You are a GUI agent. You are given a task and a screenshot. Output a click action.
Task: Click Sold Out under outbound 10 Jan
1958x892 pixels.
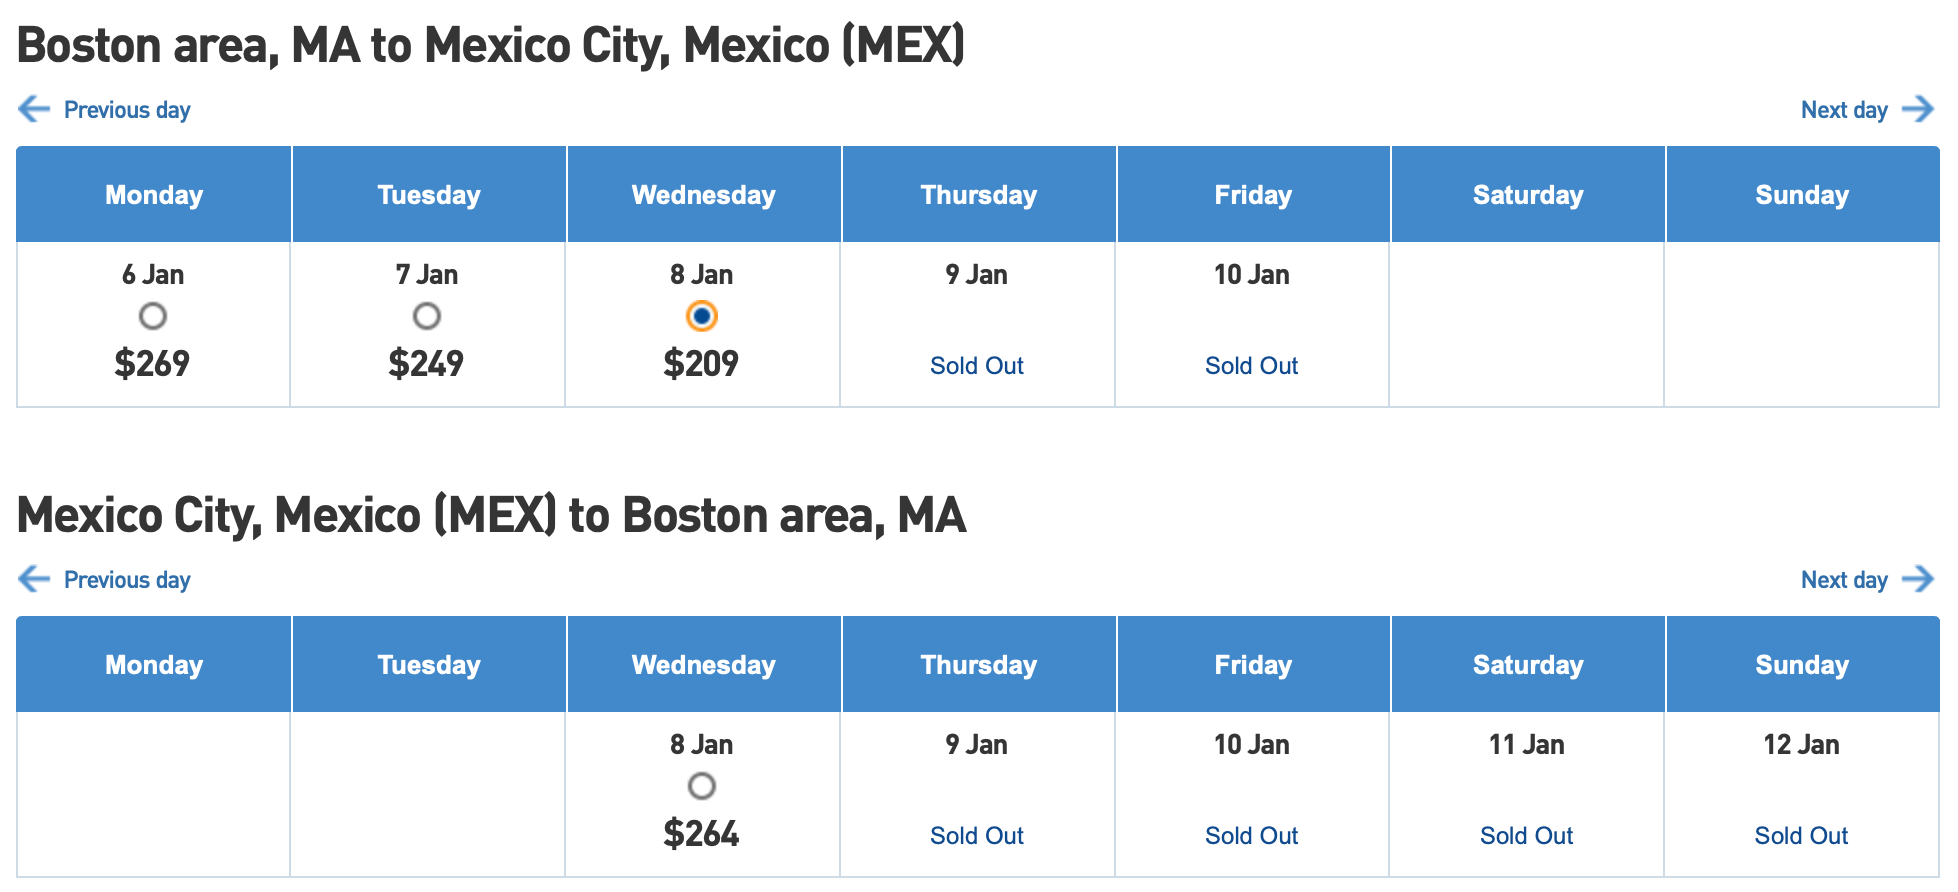pos(1251,366)
